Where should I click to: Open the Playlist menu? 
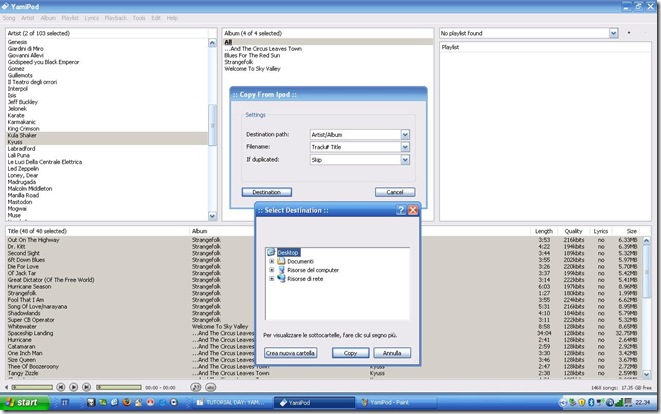[70, 18]
